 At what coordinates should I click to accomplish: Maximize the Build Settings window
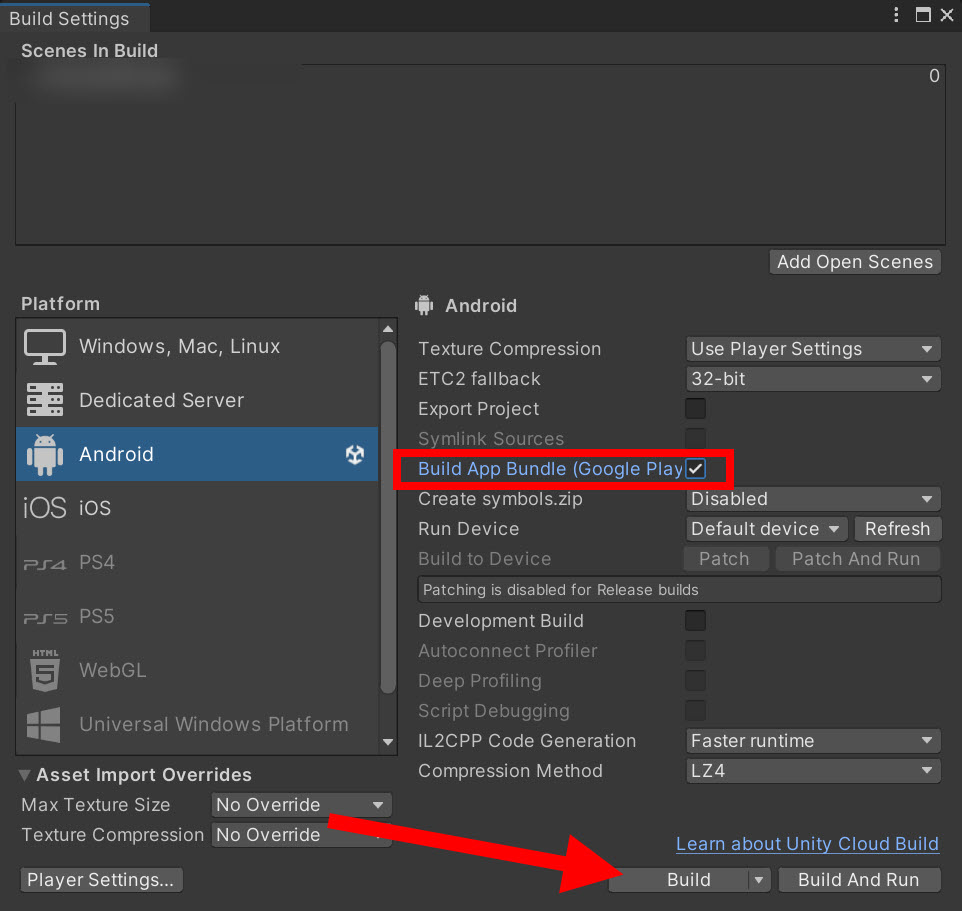923,15
